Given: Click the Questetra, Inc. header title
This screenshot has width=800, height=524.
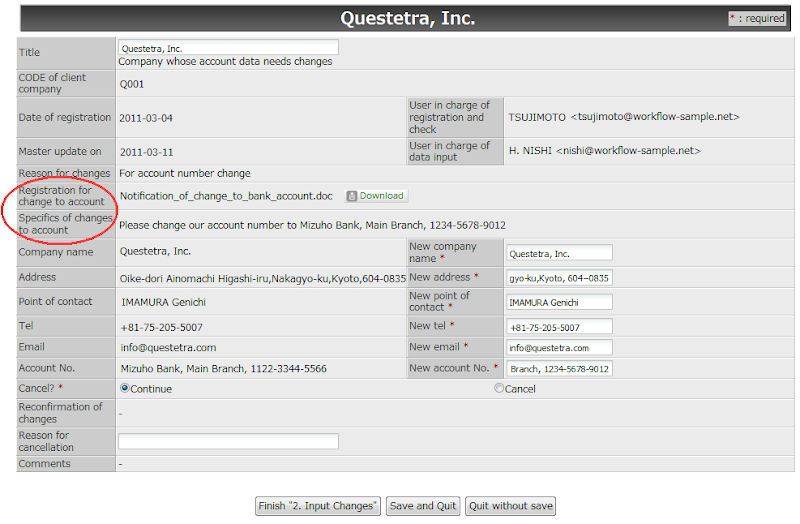Looking at the screenshot, I should click(x=408, y=18).
